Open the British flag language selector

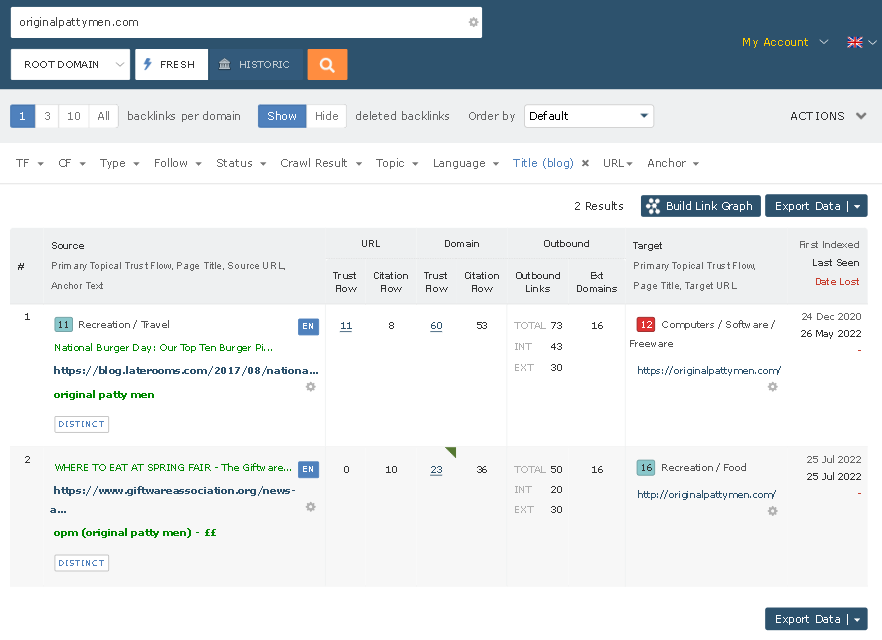pos(855,42)
